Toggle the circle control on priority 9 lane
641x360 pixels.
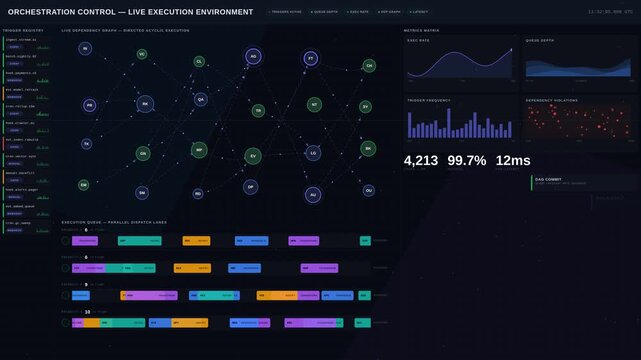point(65,295)
